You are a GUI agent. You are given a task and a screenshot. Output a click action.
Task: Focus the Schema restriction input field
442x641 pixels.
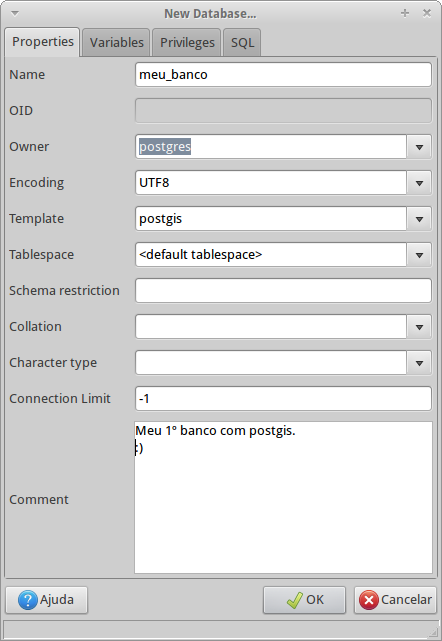[x=283, y=291]
